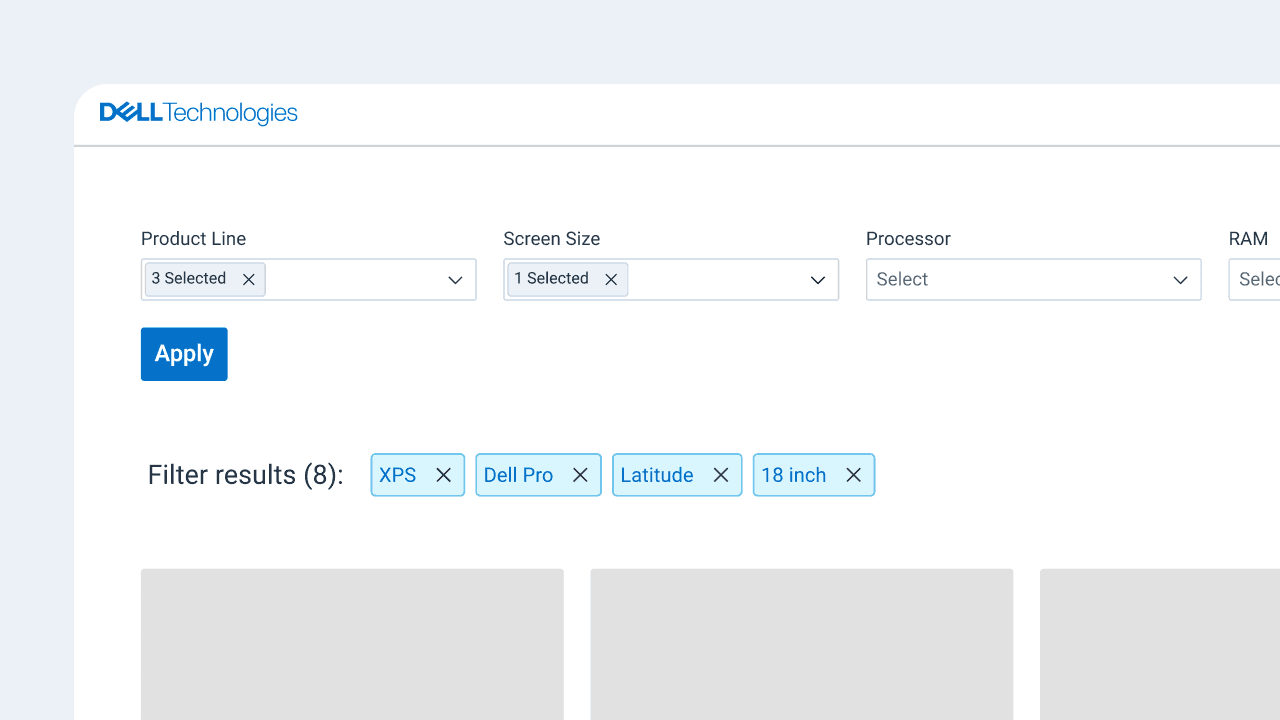Open the RAM dropdown
The image size is (1280, 720).
[1255, 280]
